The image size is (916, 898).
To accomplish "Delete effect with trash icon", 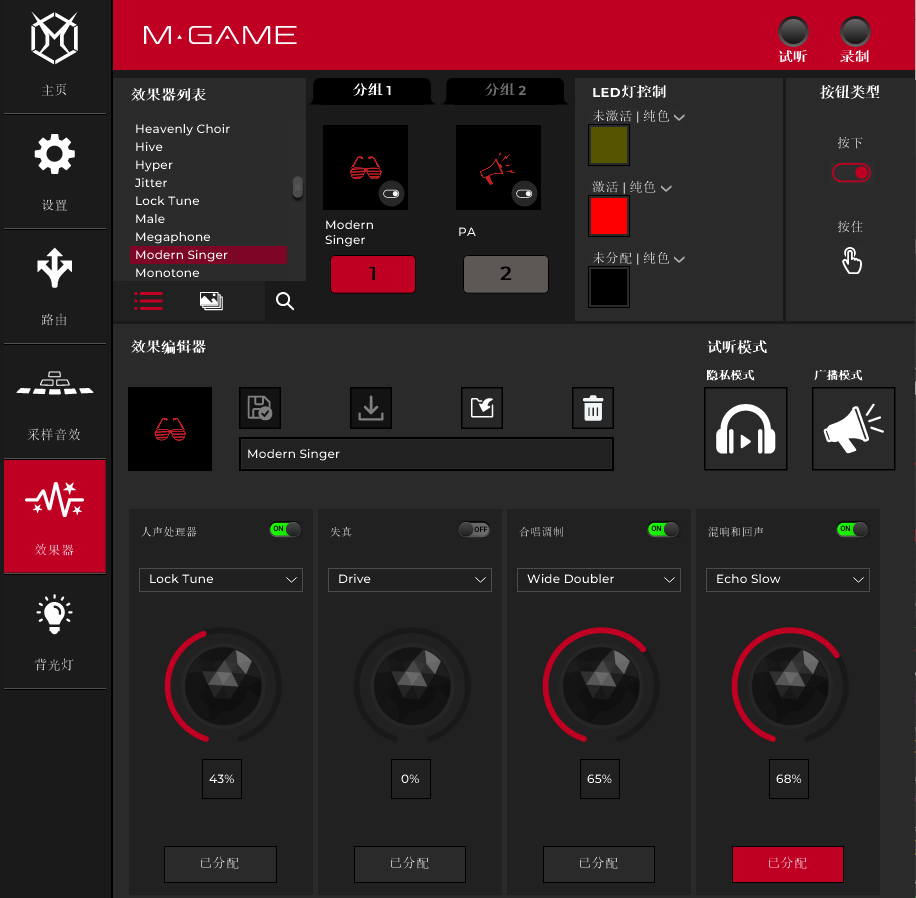I will click(x=593, y=407).
